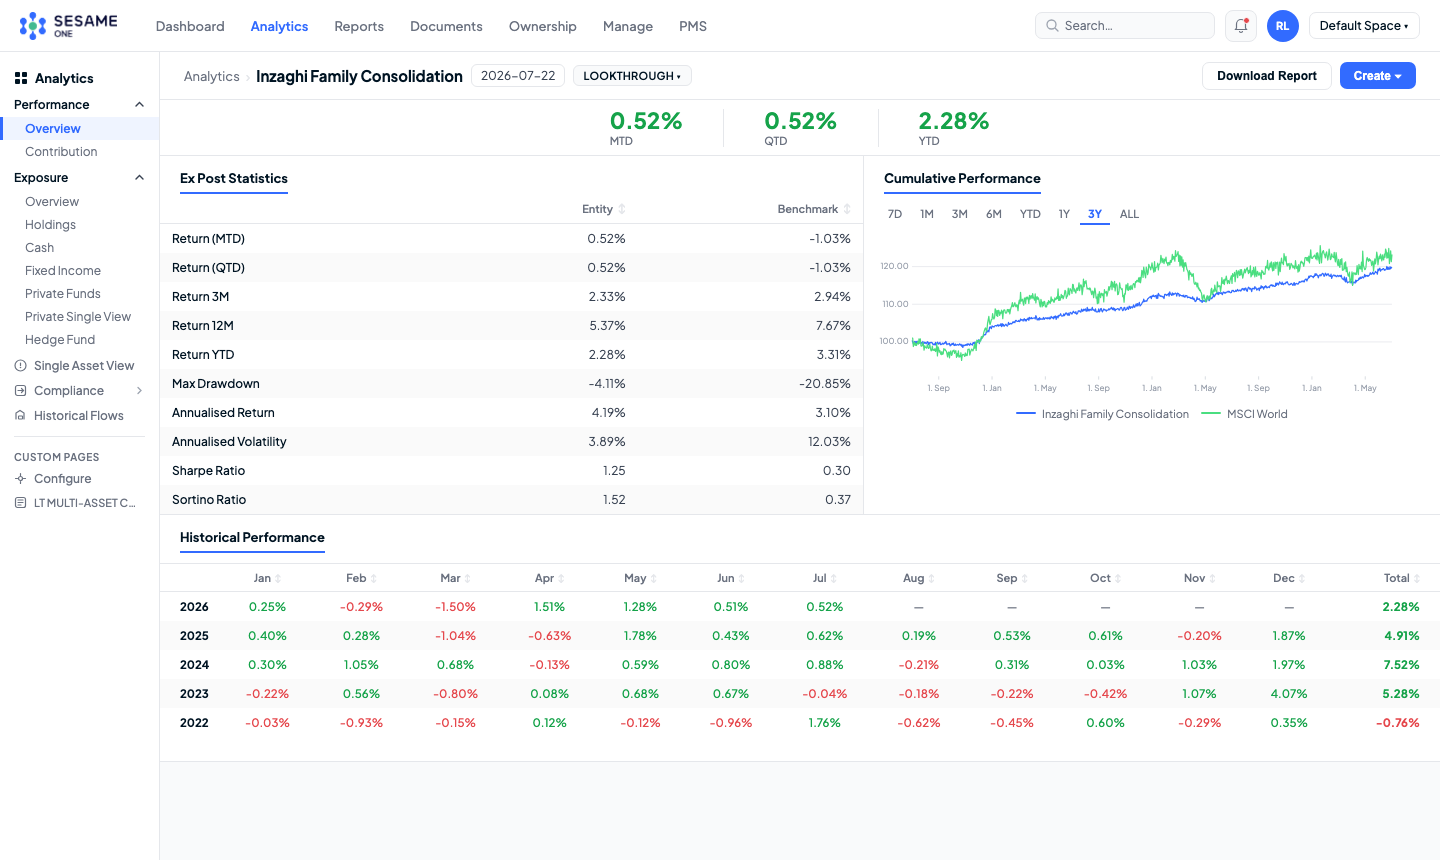The width and height of the screenshot is (1440, 860).
Task: Click the Ex Post Statistics heading tab
Action: click(x=234, y=179)
